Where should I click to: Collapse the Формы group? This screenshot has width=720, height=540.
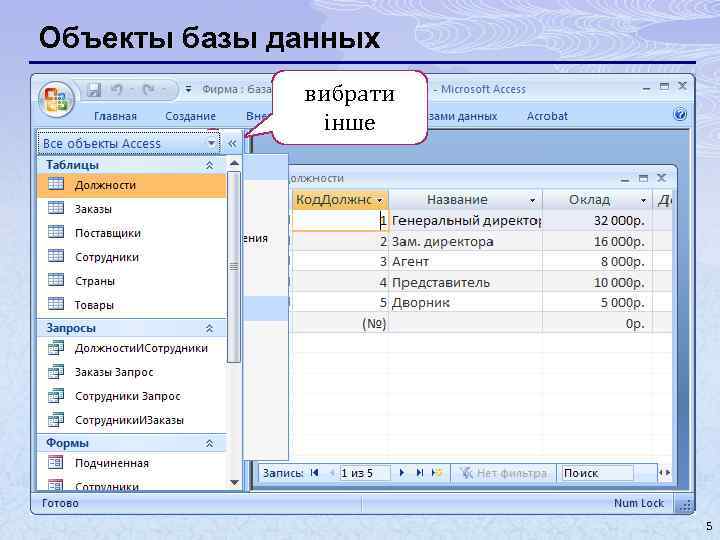(209, 444)
